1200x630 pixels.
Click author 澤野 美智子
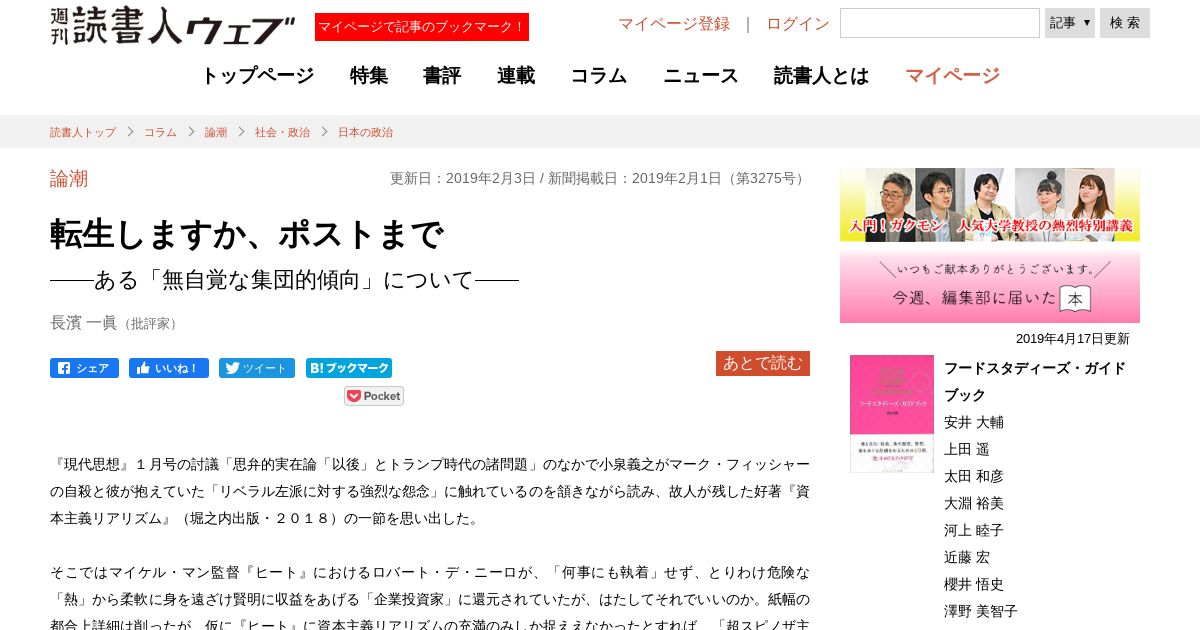point(981,612)
